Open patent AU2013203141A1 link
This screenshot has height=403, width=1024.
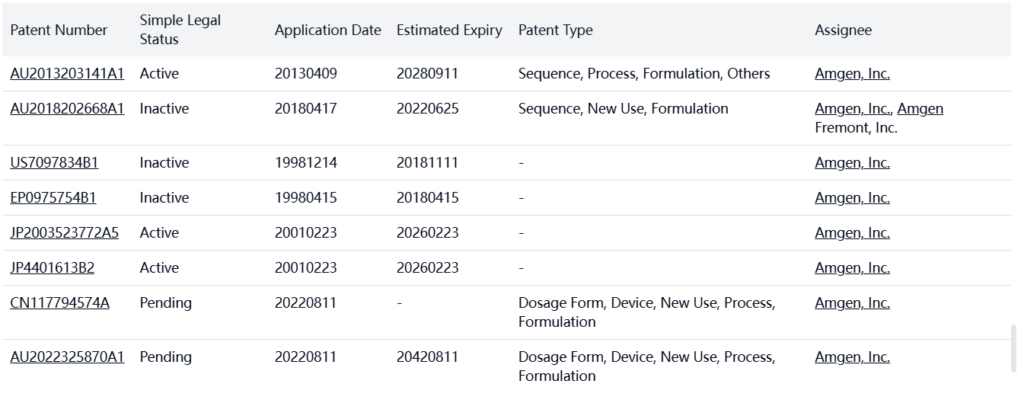[x=67, y=73]
